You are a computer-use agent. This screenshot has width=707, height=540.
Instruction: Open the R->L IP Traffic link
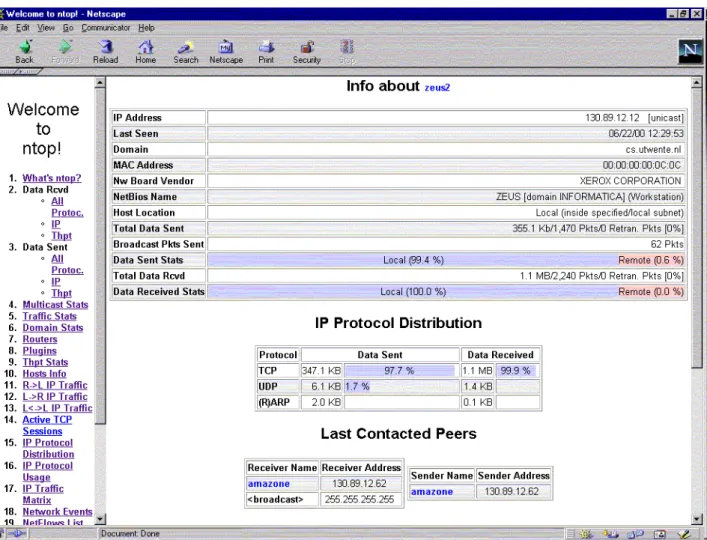[x=55, y=385]
